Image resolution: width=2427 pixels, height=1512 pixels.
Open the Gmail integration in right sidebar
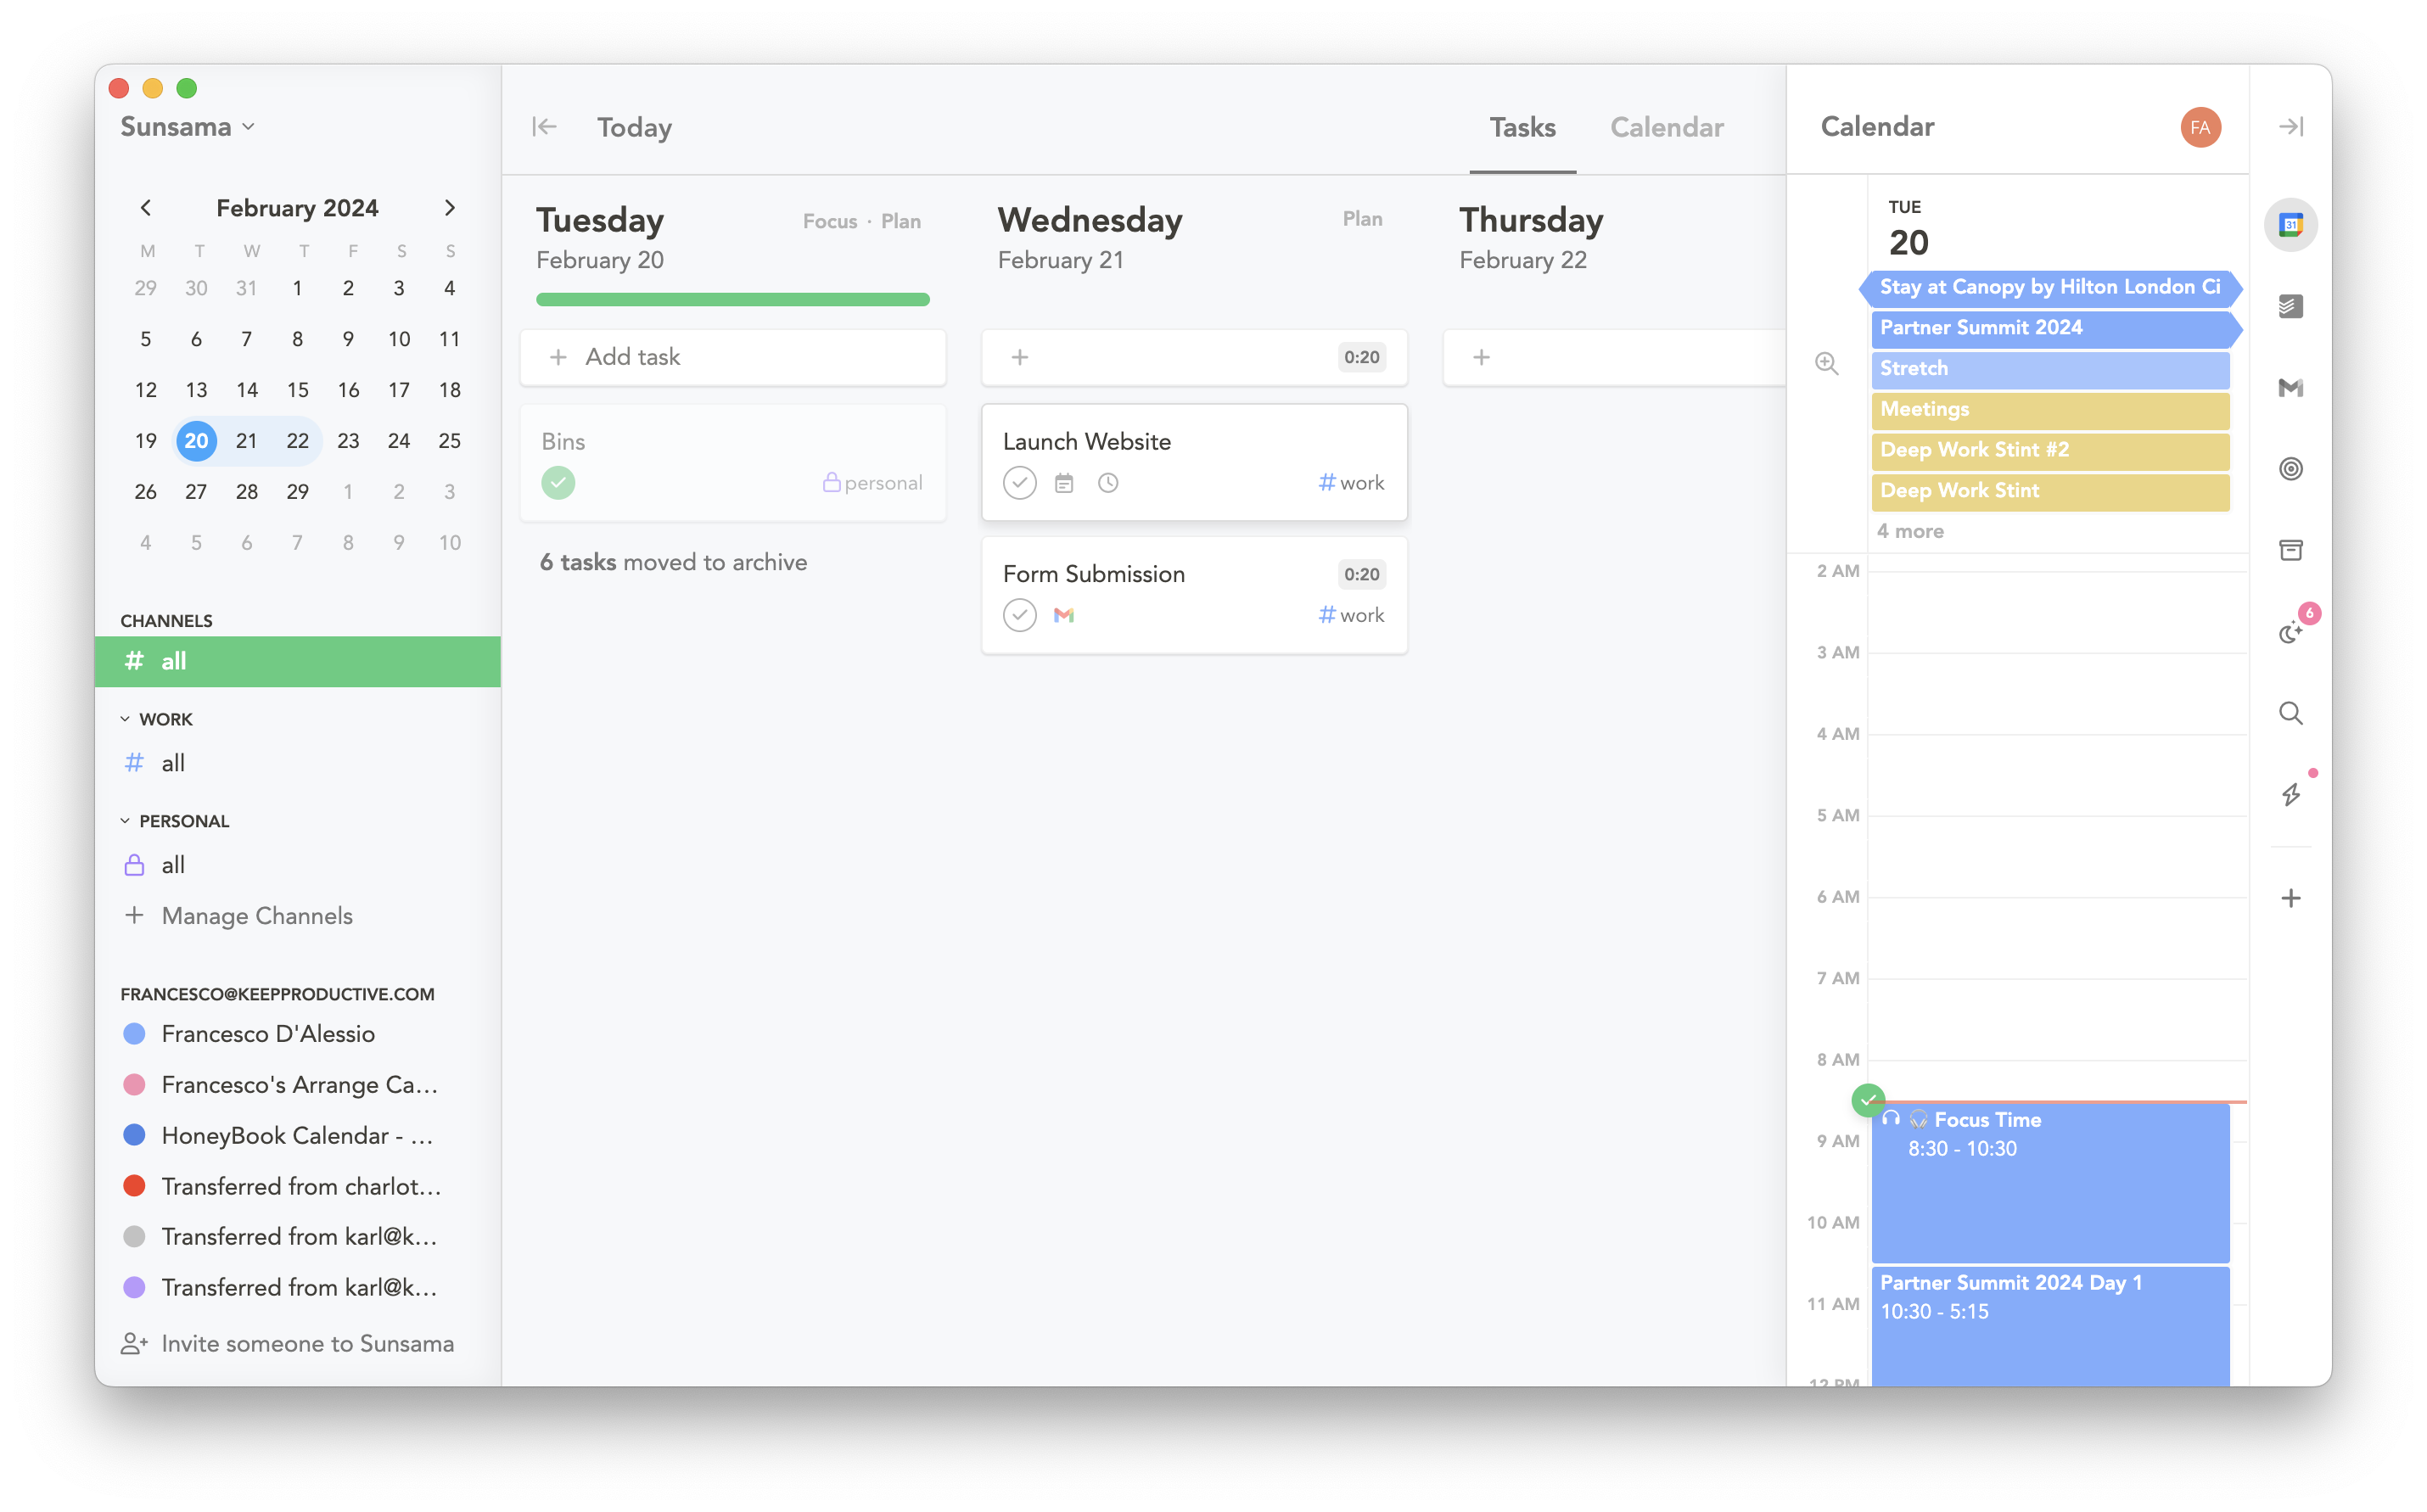[x=2292, y=388]
